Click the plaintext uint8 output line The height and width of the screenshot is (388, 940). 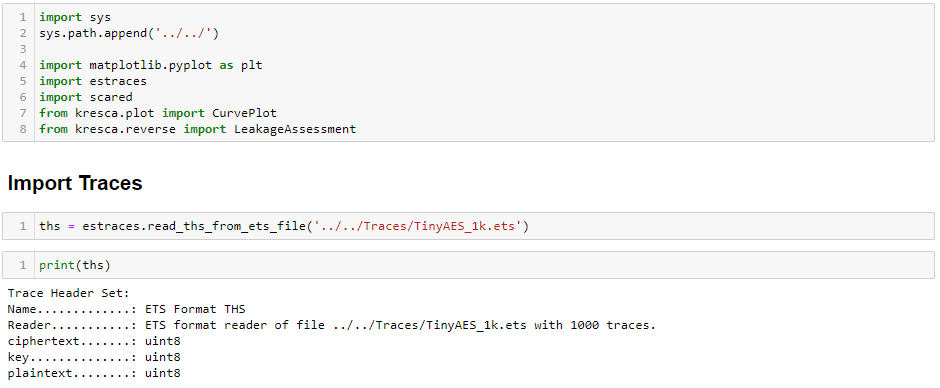[x=94, y=373]
